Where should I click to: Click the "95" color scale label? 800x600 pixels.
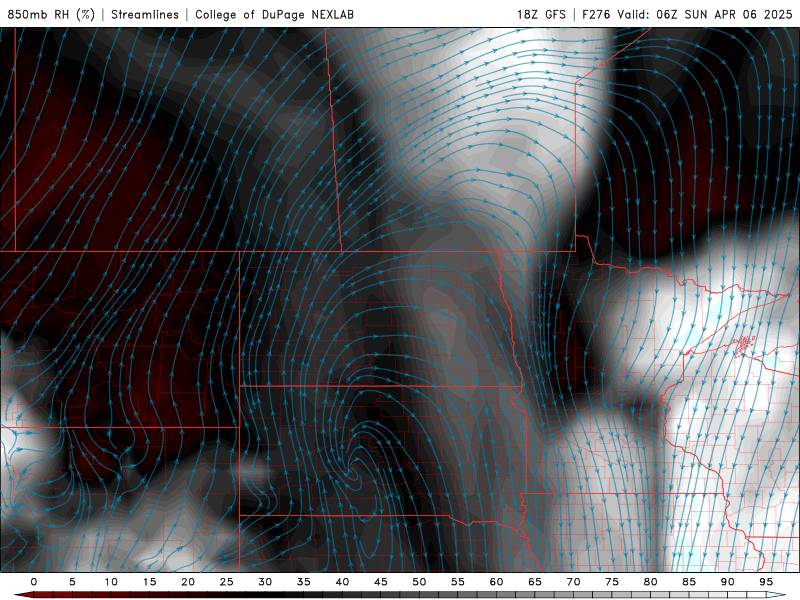pos(766,582)
